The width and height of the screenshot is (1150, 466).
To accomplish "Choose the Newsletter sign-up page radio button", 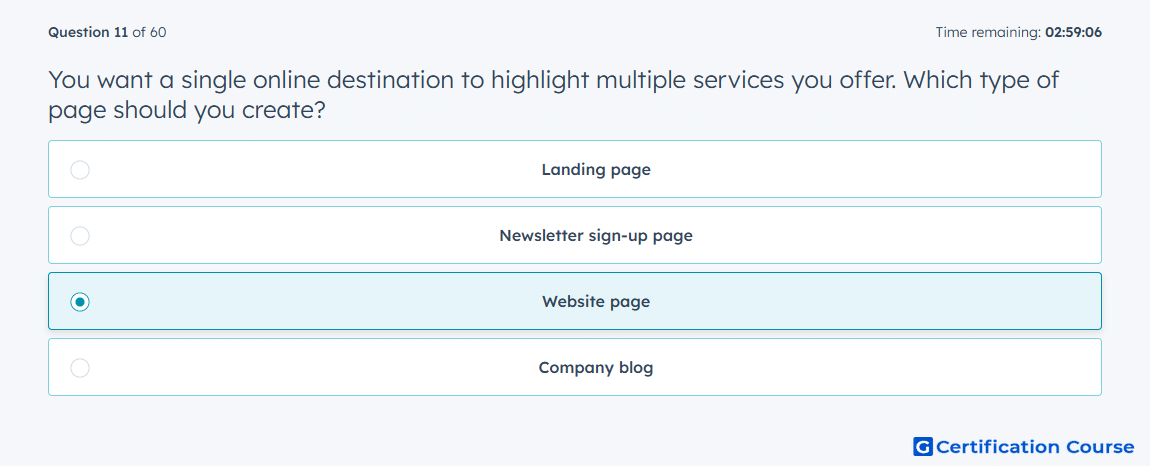I will tap(80, 236).
